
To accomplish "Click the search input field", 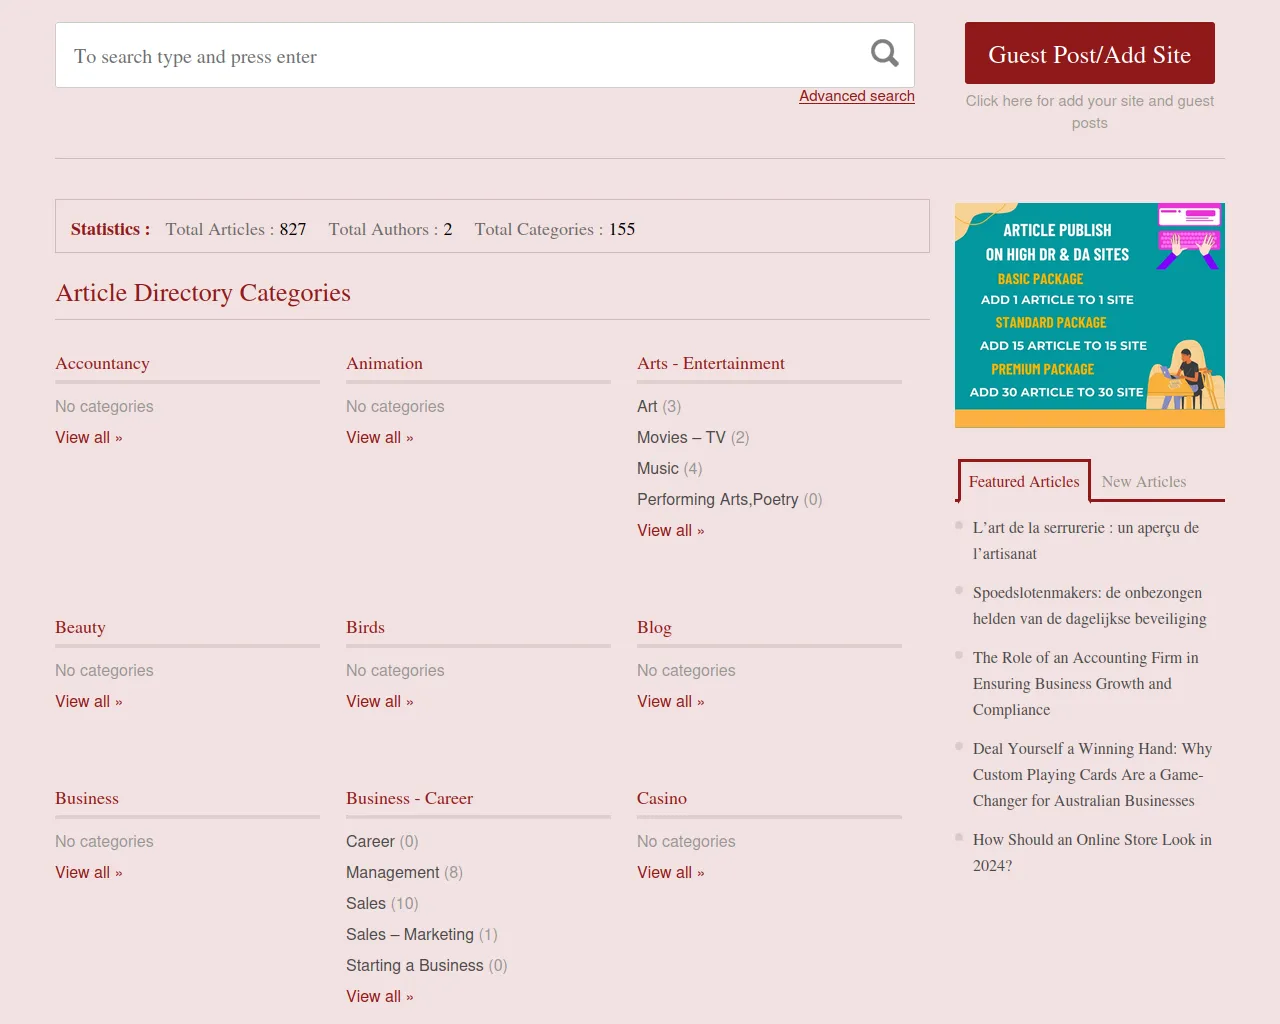I will pos(460,56).
